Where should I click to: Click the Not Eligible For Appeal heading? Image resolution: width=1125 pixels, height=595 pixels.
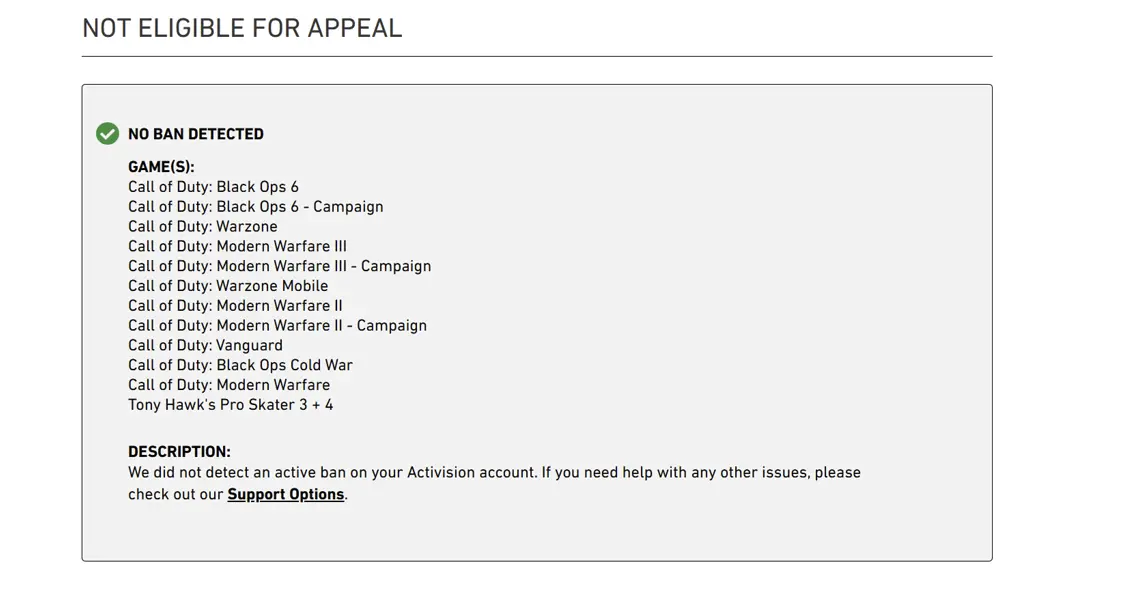(x=242, y=28)
